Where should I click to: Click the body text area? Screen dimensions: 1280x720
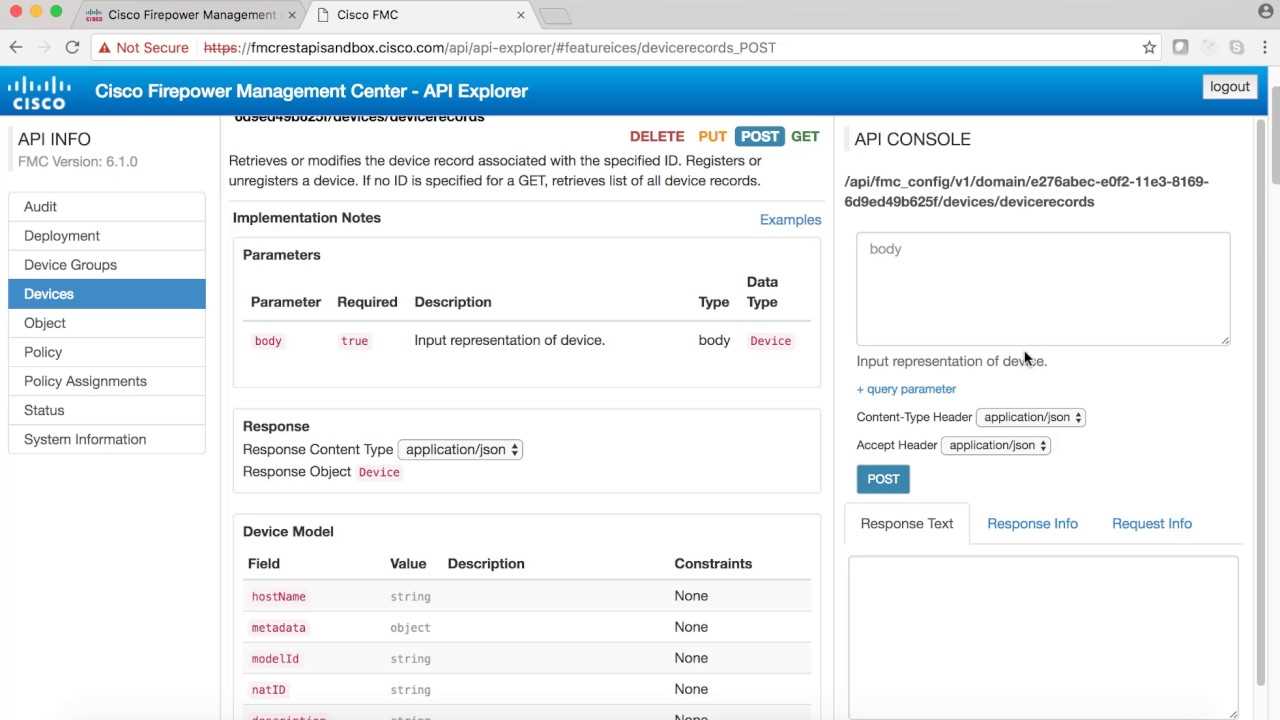(x=1043, y=289)
